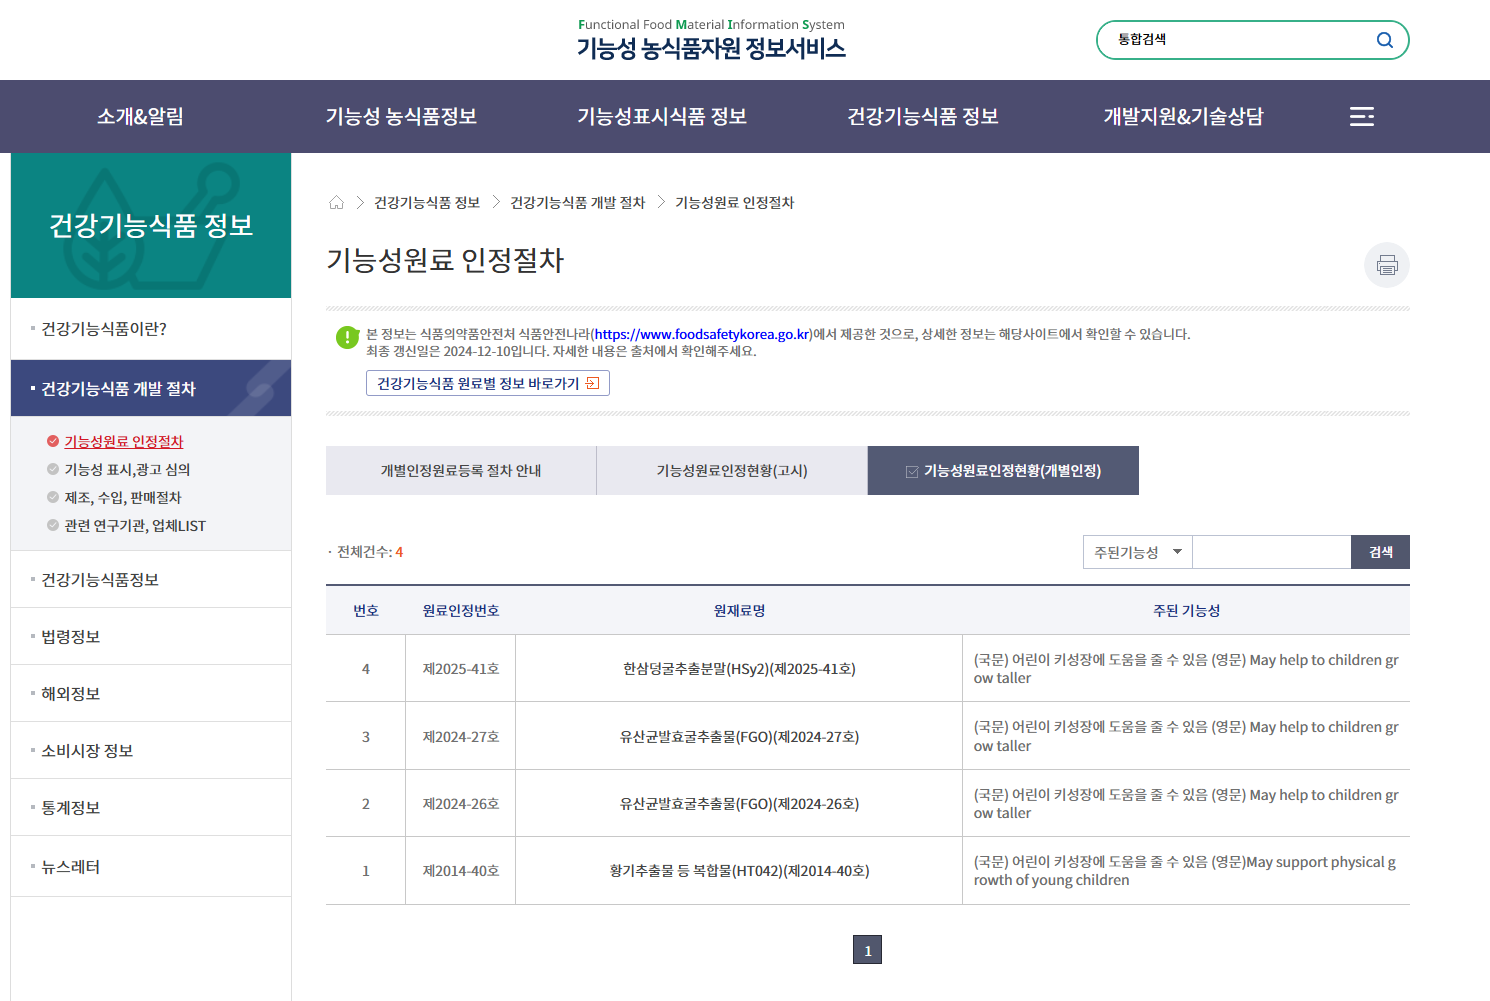Open the hamburger all-menu icon
1490x1001 pixels.
1361,117
